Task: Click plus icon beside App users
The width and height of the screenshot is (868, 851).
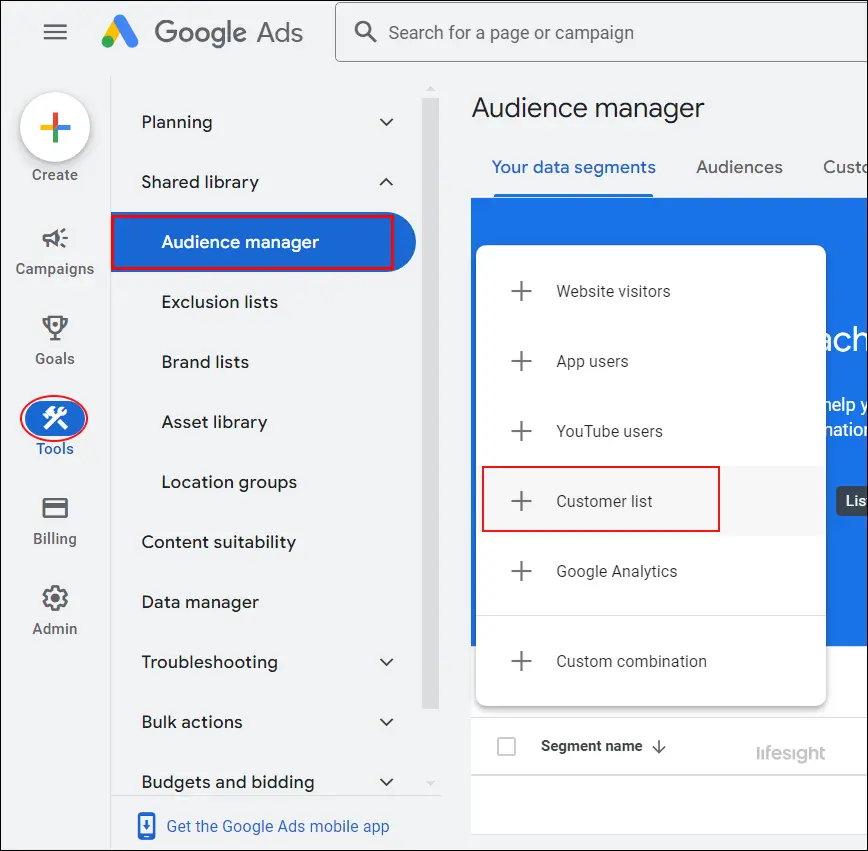Action: [521, 361]
